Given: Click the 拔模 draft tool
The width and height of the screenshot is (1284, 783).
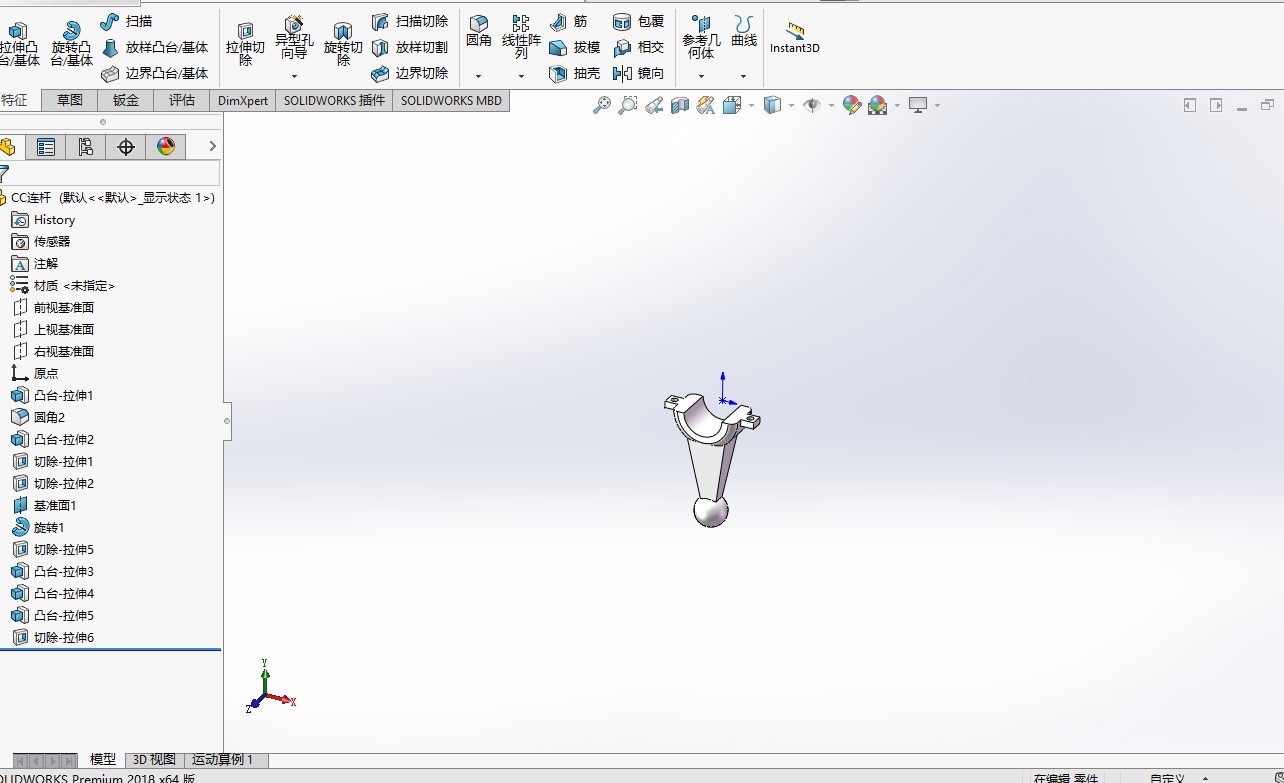Looking at the screenshot, I should coord(574,47).
